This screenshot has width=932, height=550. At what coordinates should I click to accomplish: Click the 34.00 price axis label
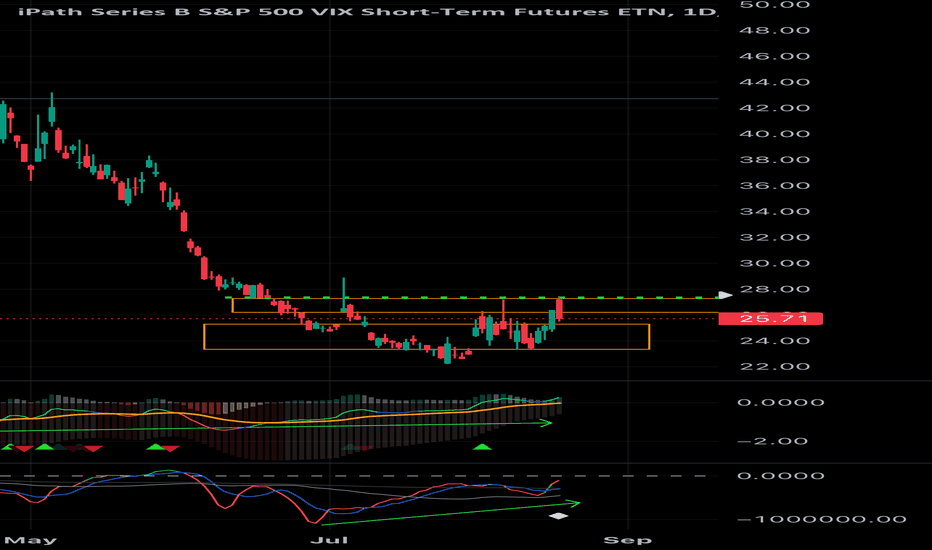coord(774,212)
